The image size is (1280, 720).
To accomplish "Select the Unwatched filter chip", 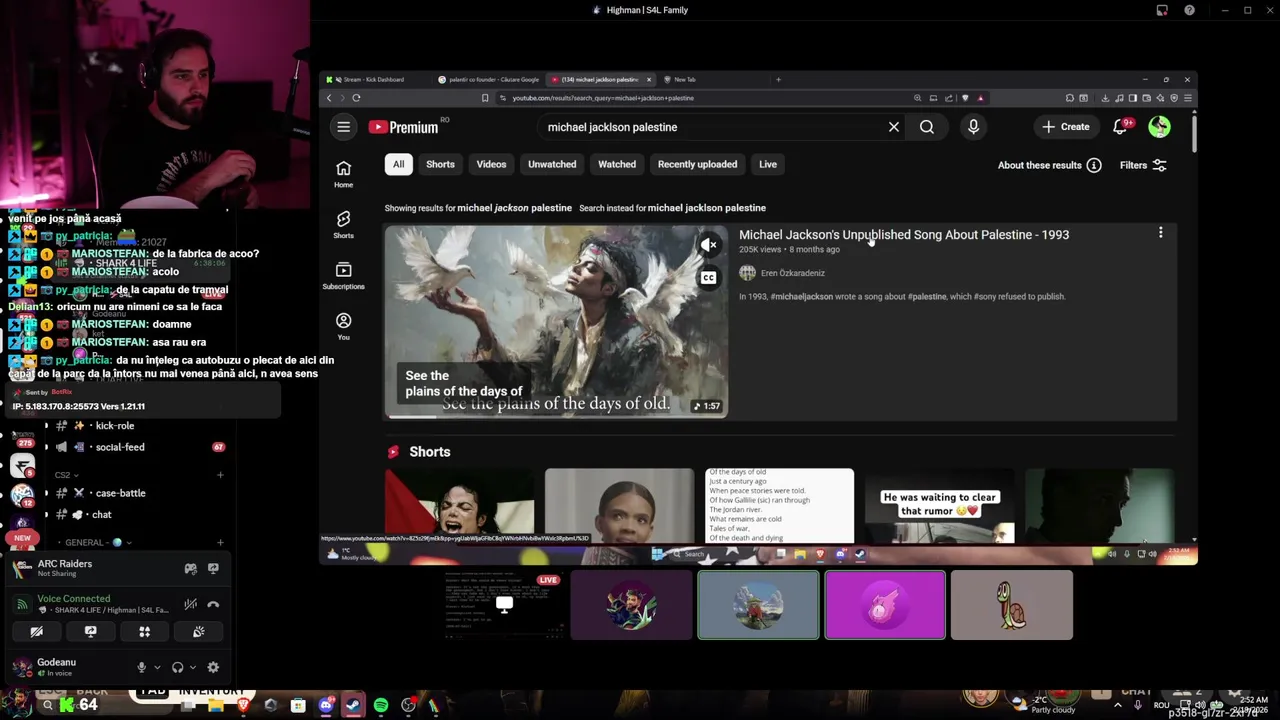I will point(552,164).
